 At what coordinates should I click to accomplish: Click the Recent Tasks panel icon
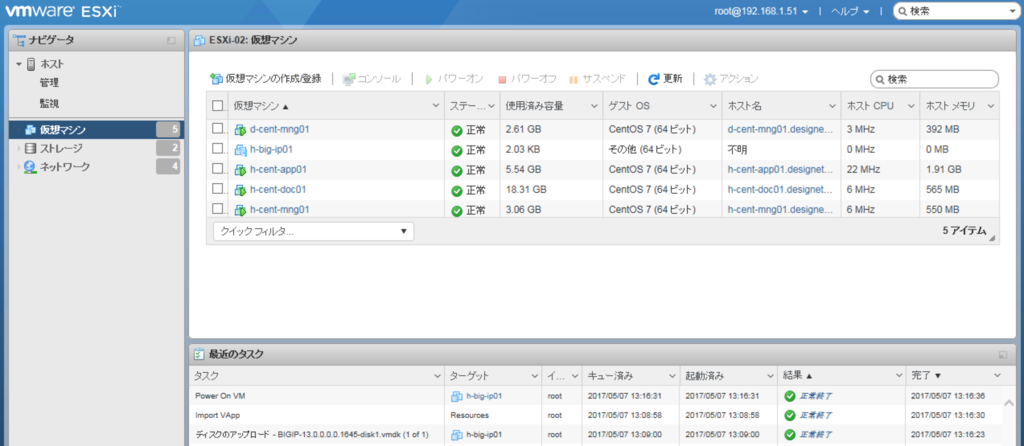click(199, 354)
